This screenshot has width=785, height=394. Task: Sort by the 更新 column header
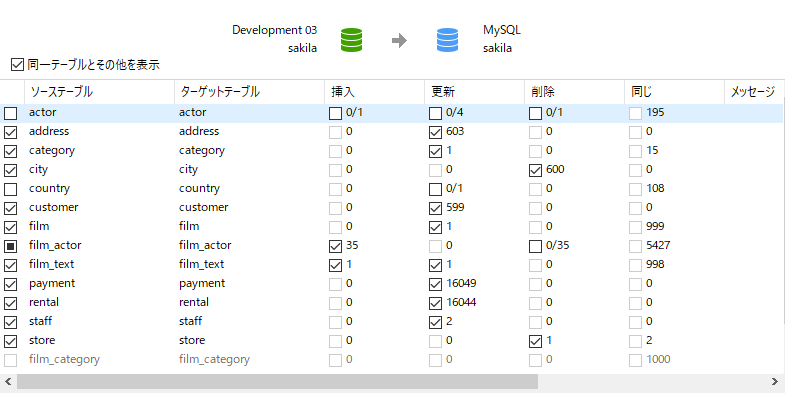475,92
